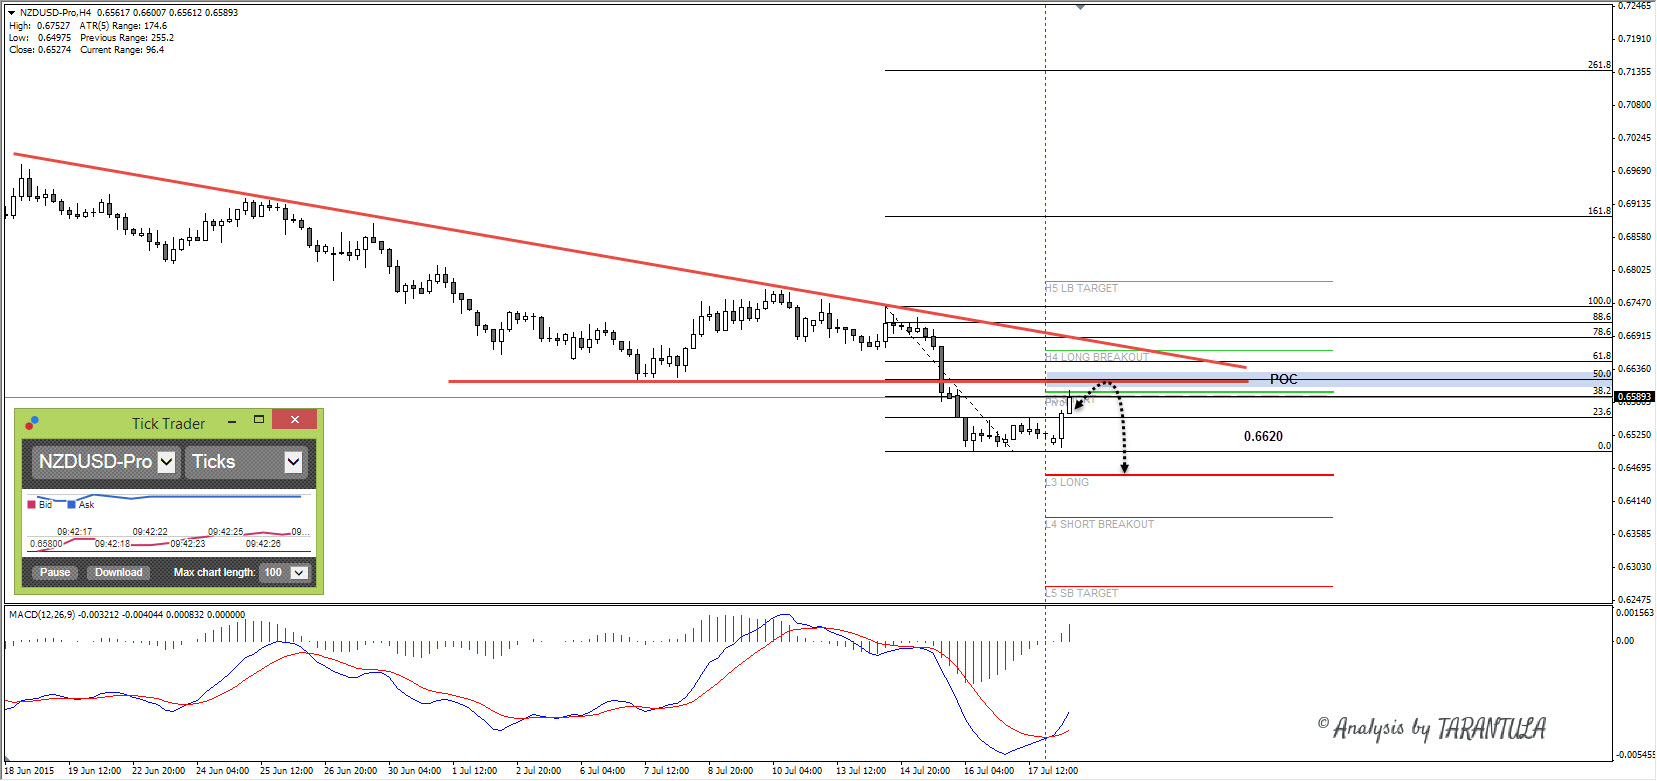Click the chart title dropdown triangle beside NZDUSD-Pro,H4
1657x781 pixels.
[12, 13]
